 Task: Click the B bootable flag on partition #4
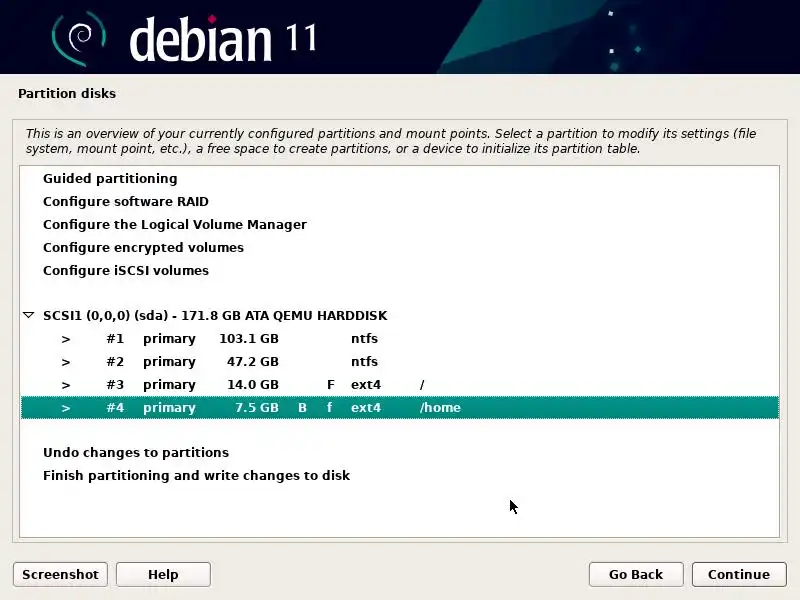click(303, 408)
